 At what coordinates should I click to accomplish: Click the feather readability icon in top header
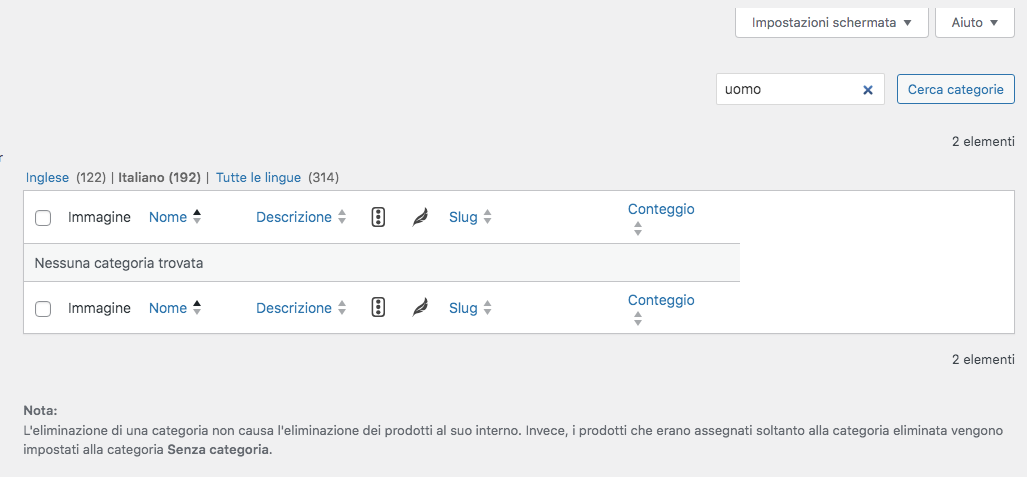point(420,218)
